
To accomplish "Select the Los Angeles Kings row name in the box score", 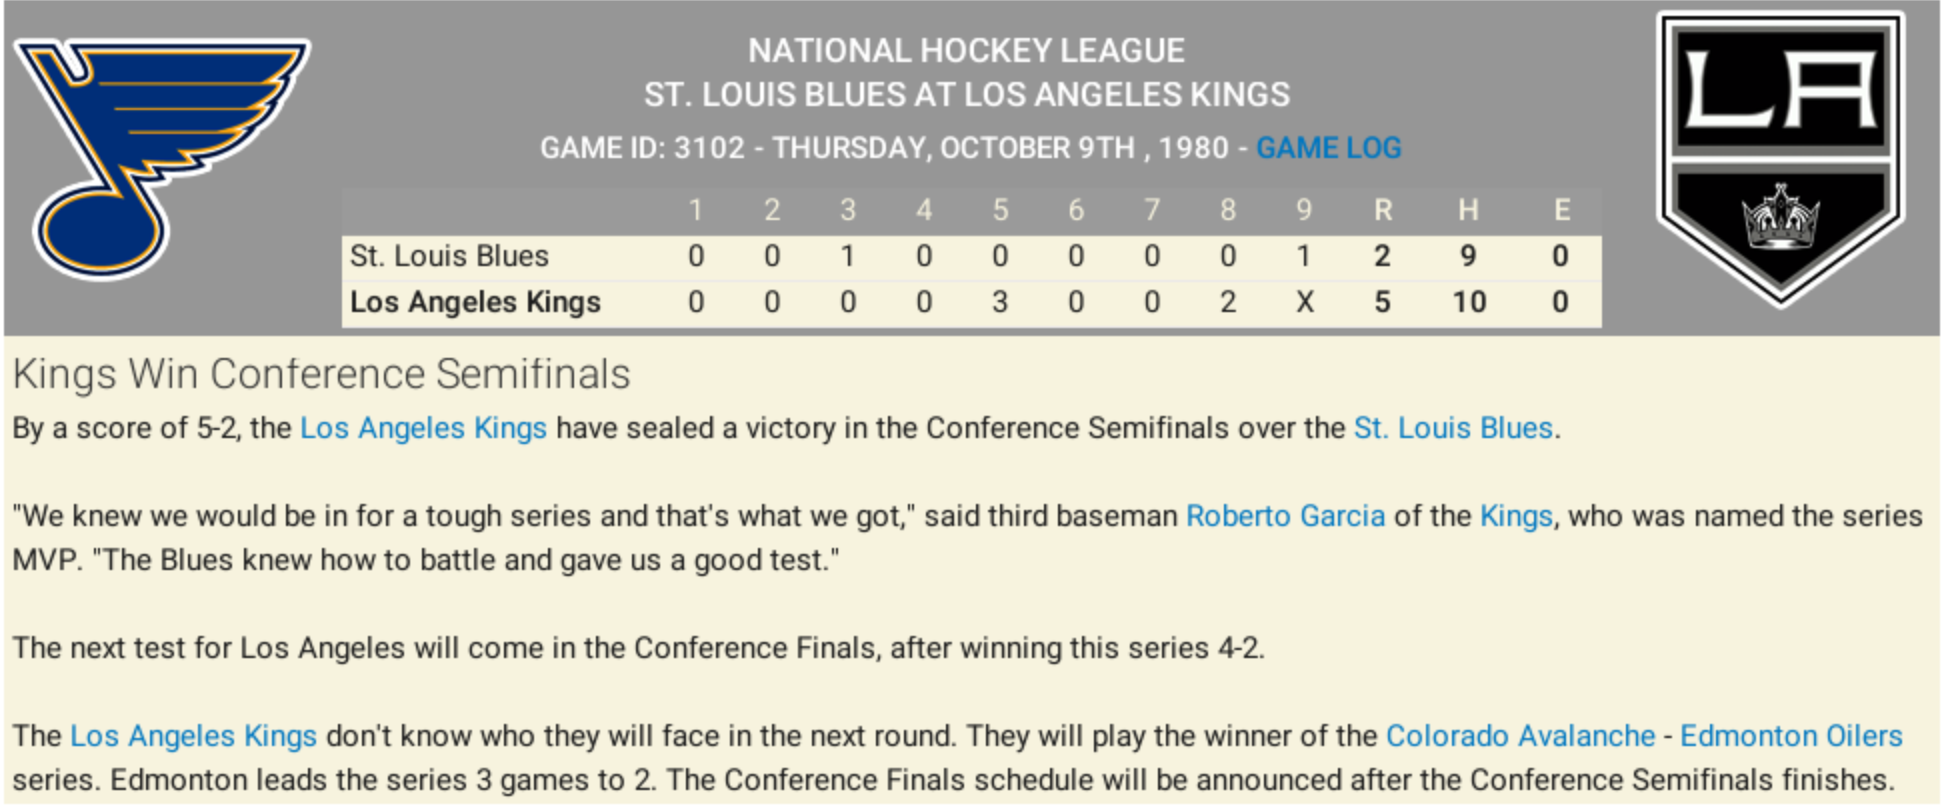I will click(x=475, y=302).
